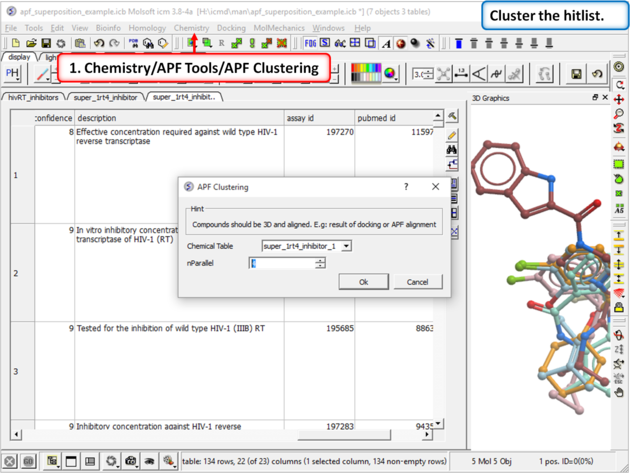Select the magnifier zoom tool in the right sidebar

pyautogui.click(x=620, y=115)
